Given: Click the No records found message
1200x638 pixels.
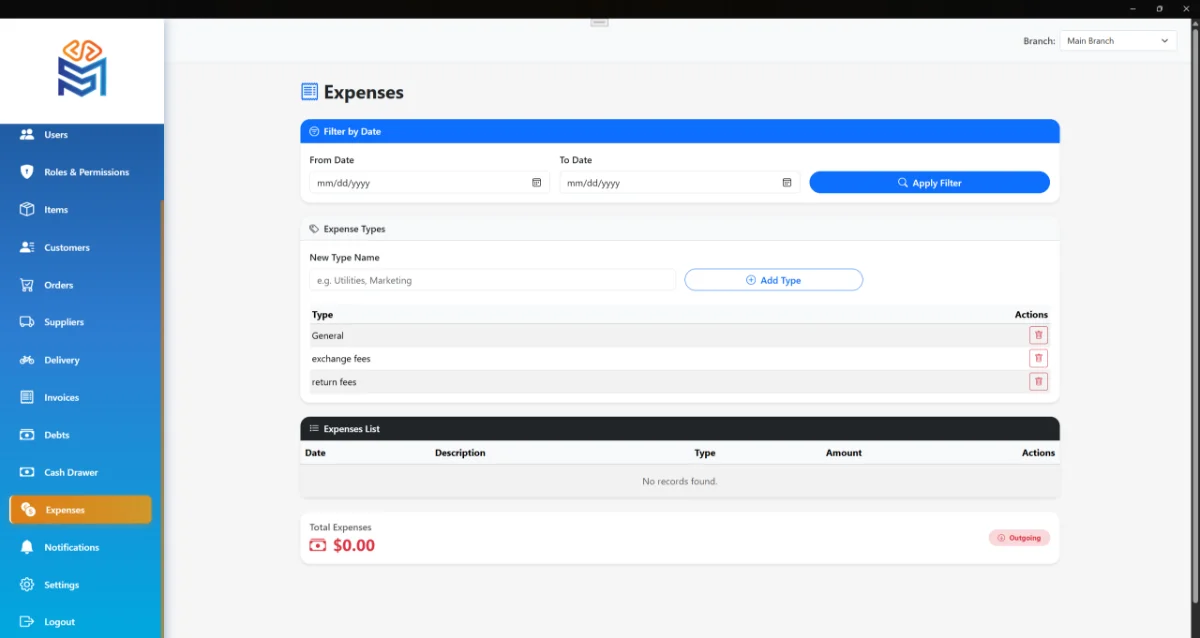Looking at the screenshot, I should 680,481.
